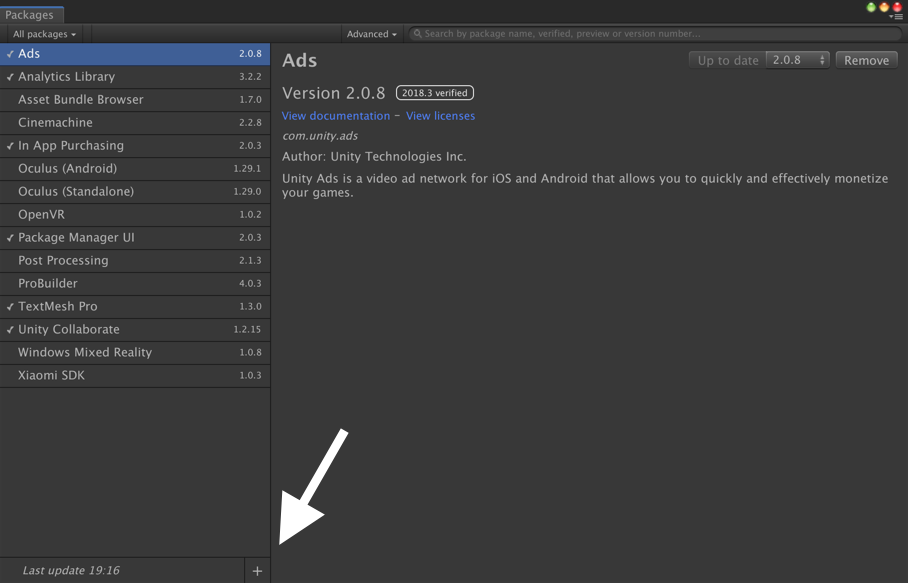The width and height of the screenshot is (908, 583).
Task: Select the Cinemachine package
Action: tap(135, 123)
